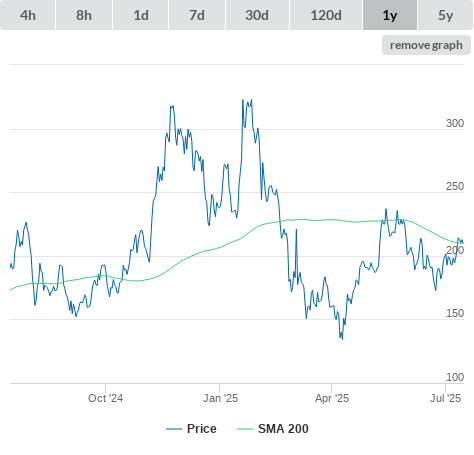474x455 pixels.
Task: Click the 250 y-axis gridline label
Action: click(x=455, y=186)
